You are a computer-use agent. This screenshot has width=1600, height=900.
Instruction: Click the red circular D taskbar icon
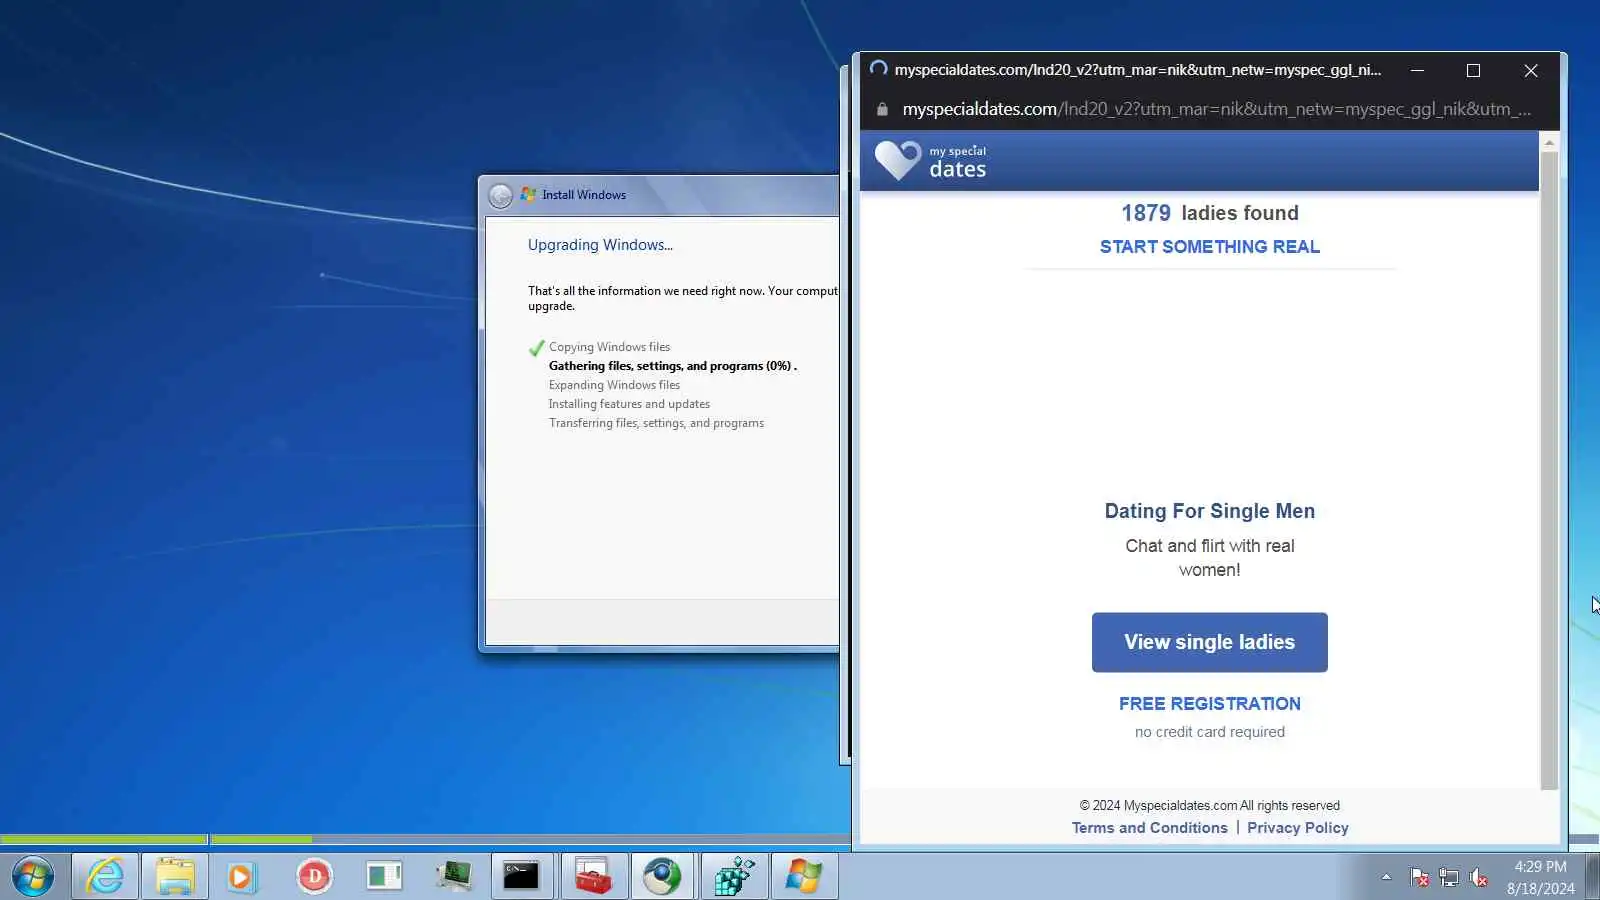pos(314,877)
